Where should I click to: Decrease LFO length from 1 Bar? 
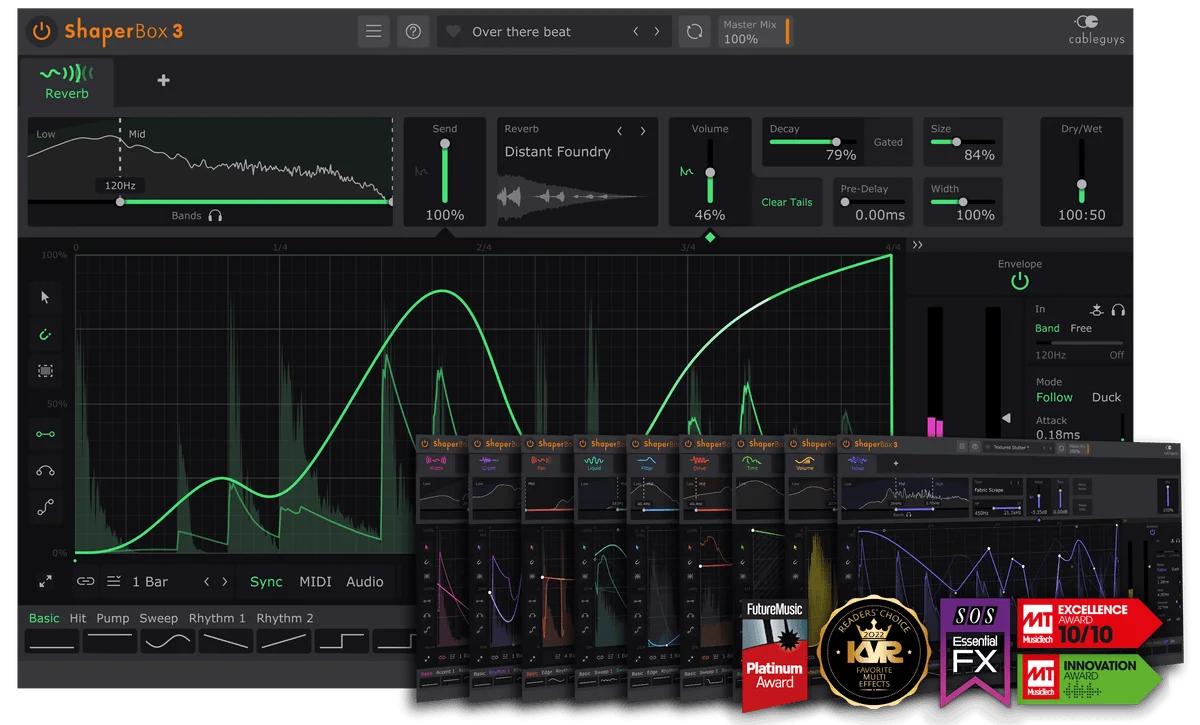coord(207,582)
